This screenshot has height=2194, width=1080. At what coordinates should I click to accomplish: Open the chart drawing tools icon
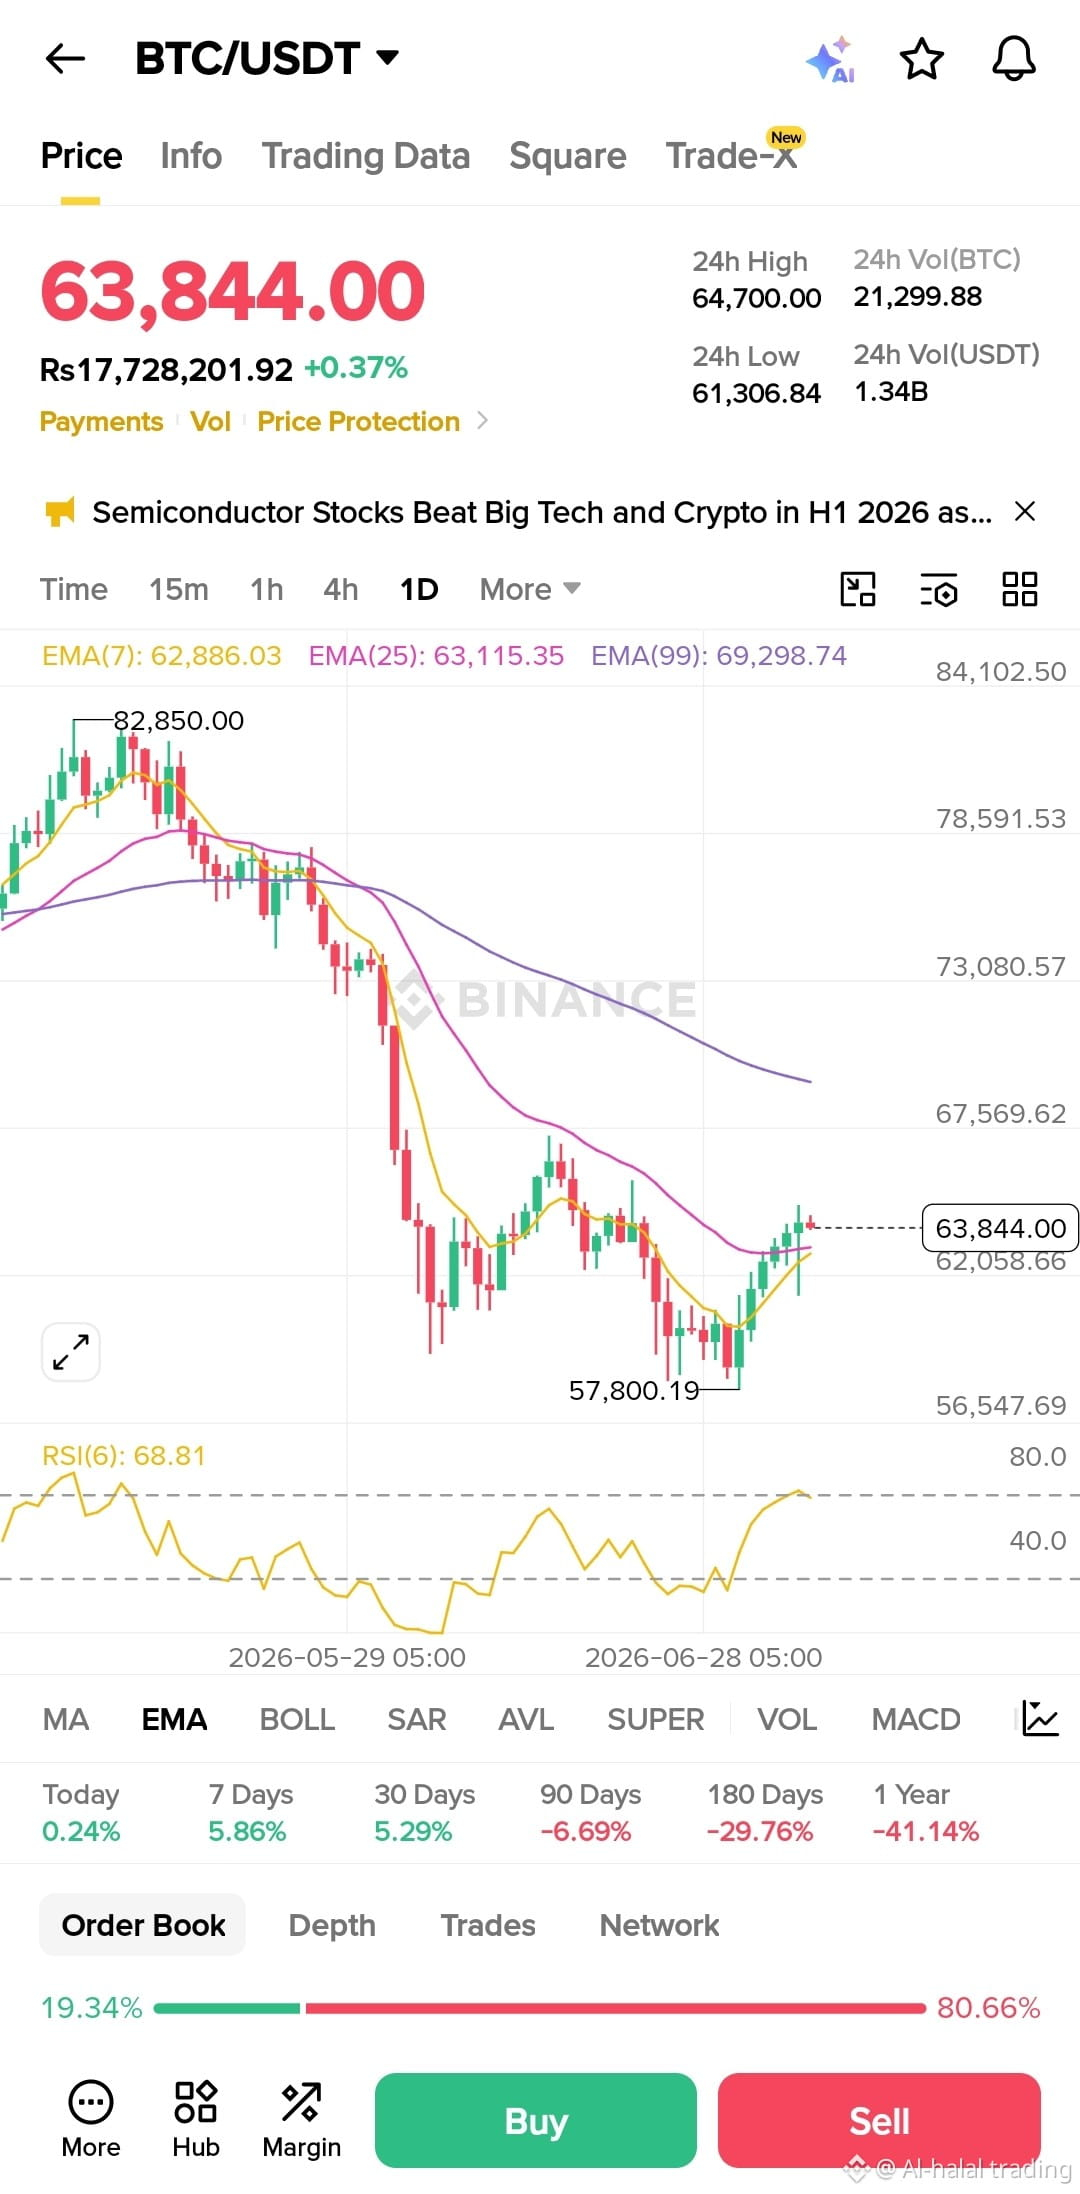(x=858, y=590)
